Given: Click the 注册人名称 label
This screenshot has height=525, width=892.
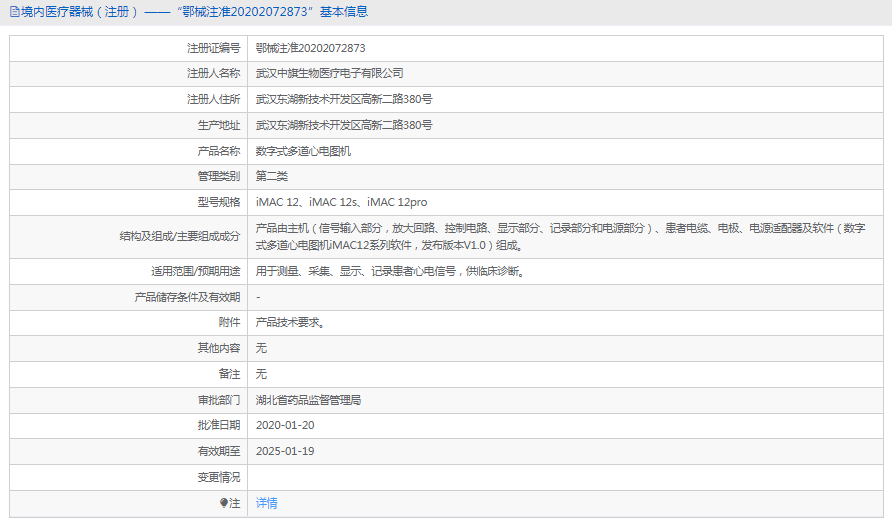Looking at the screenshot, I should coord(213,73).
